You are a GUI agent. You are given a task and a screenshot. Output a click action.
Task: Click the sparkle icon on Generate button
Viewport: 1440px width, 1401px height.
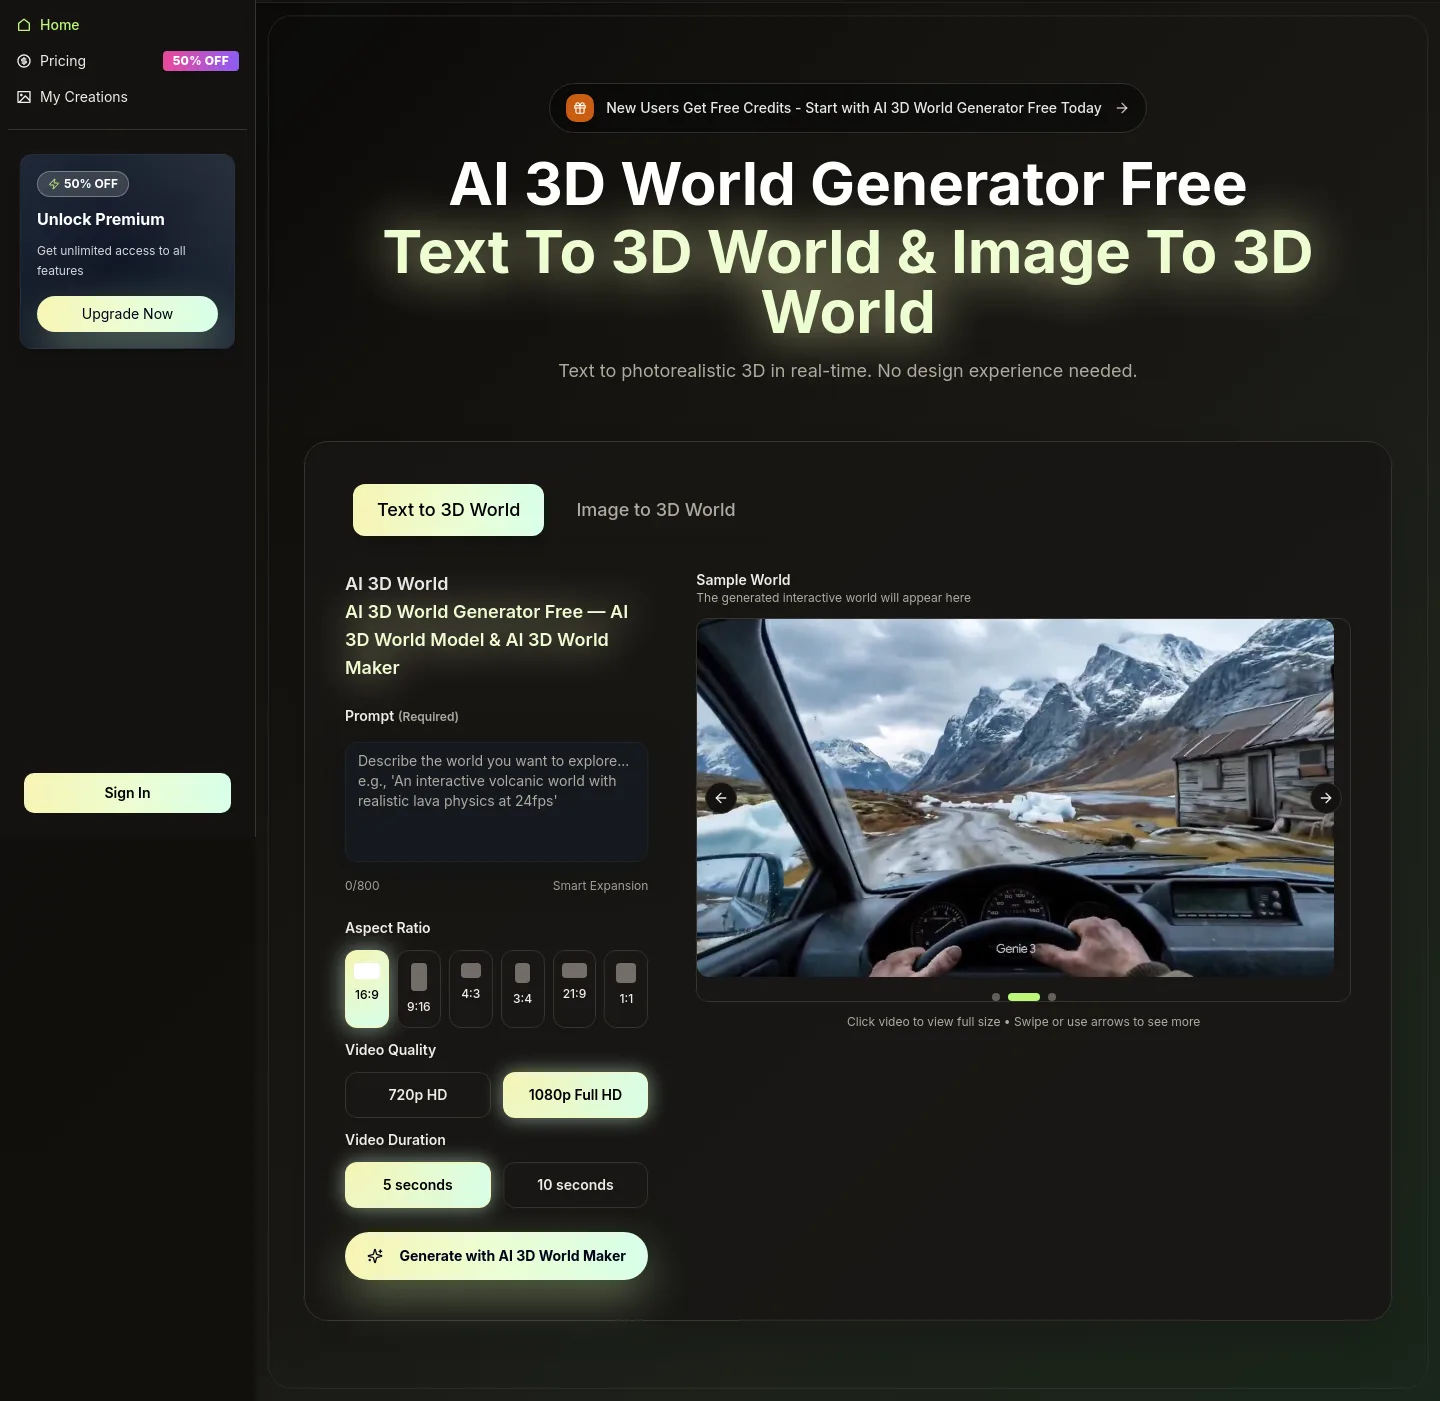(x=375, y=1256)
